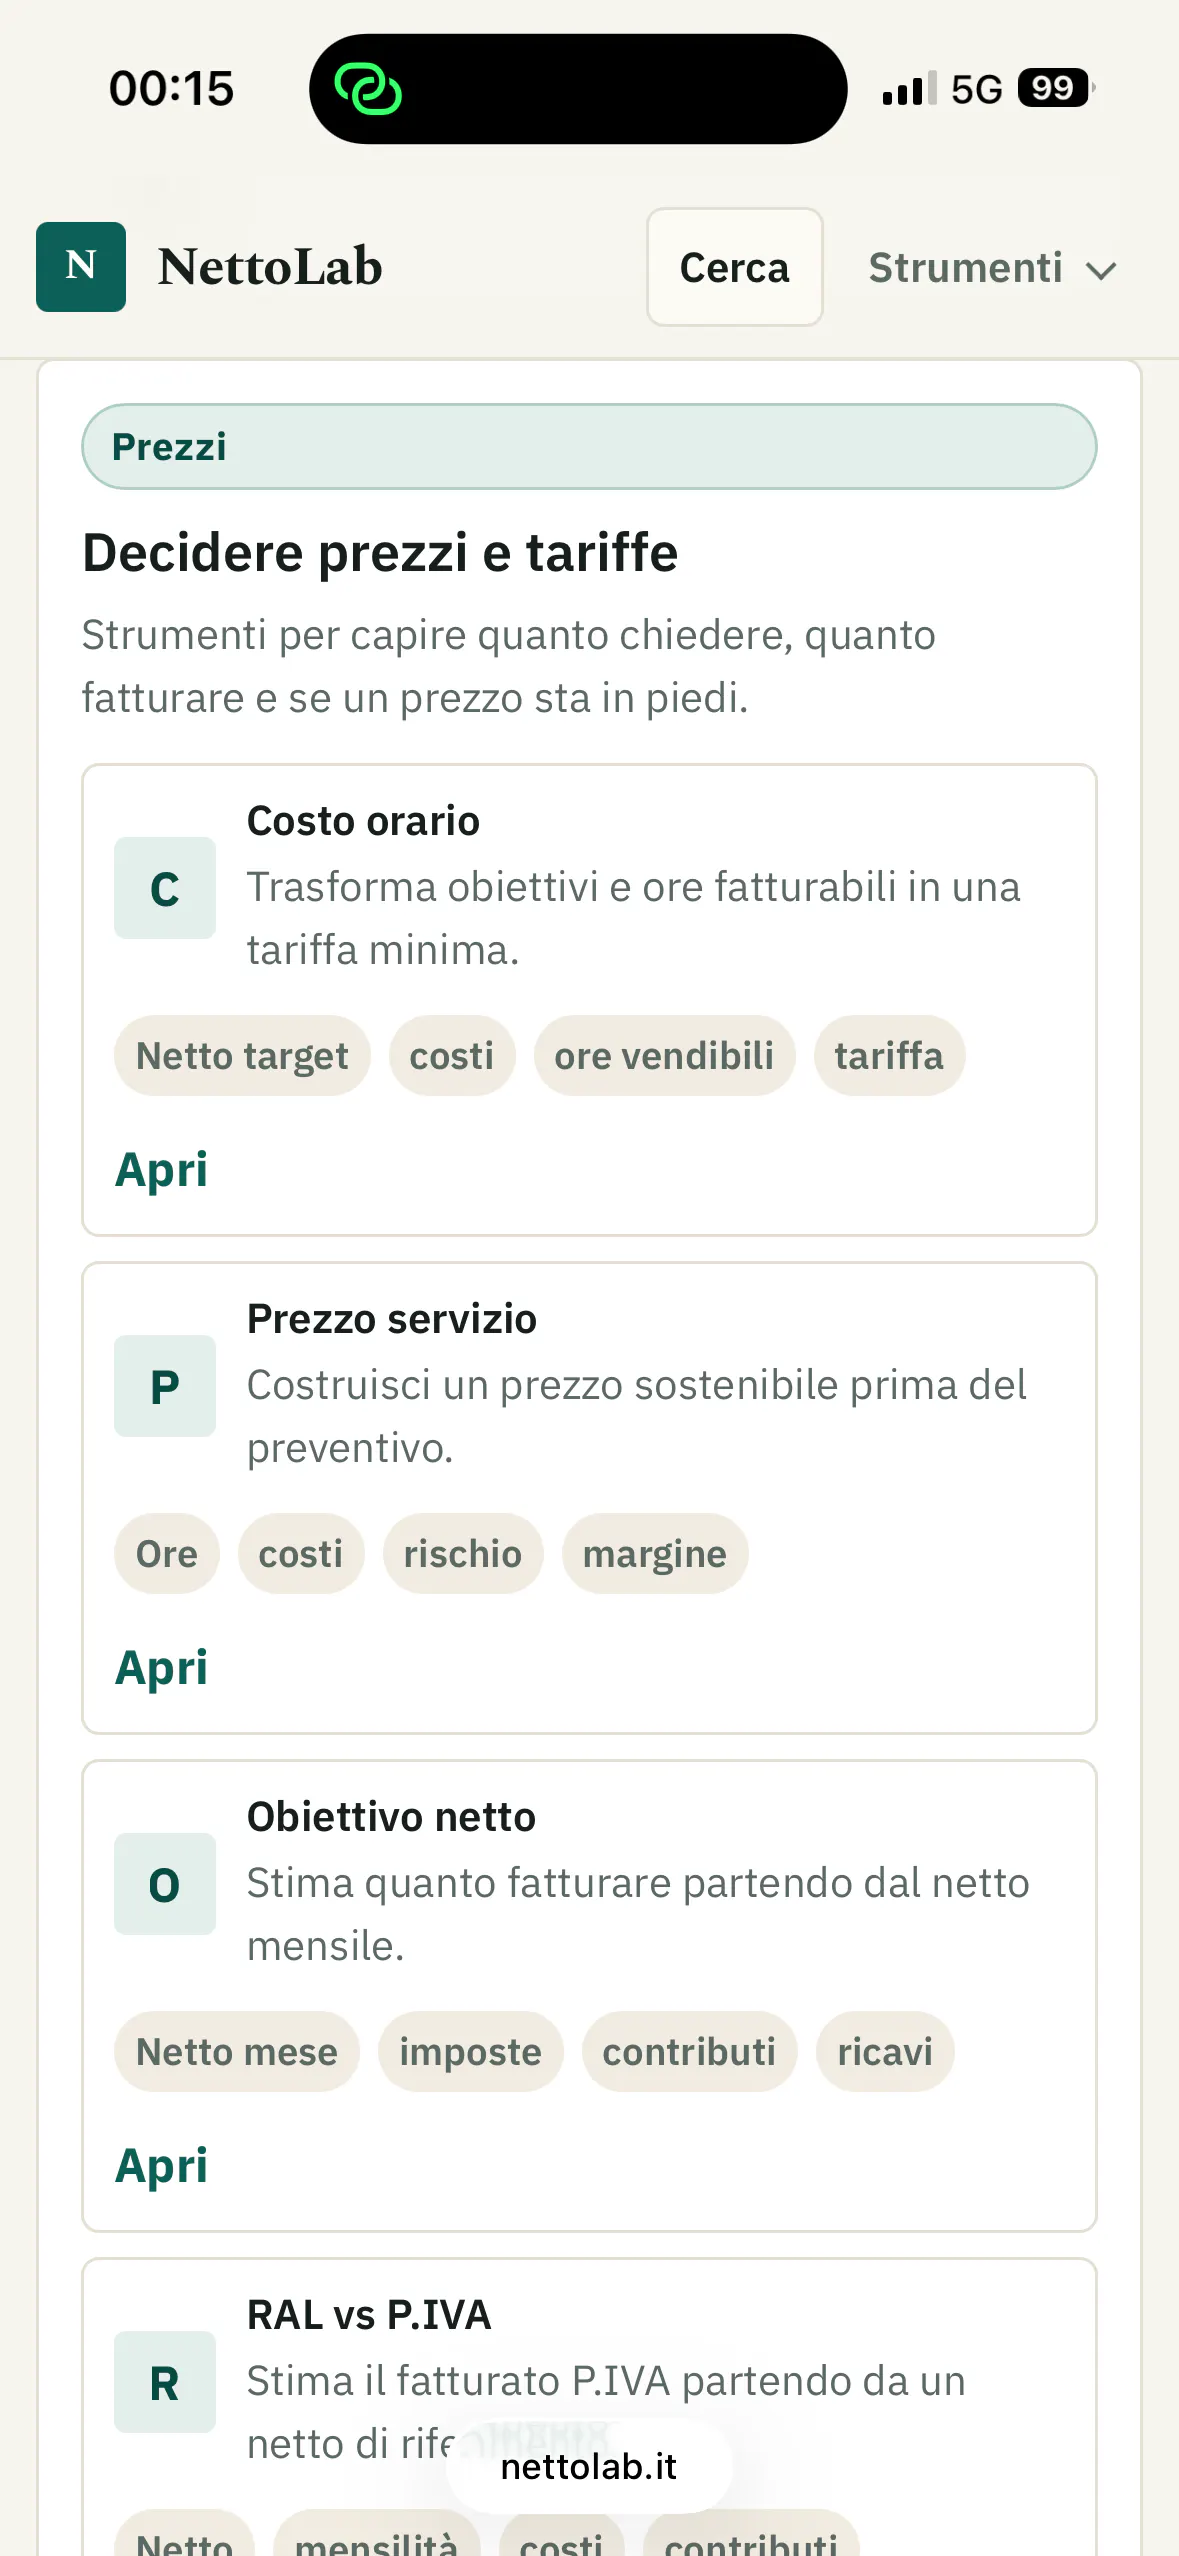
Task: Expand the Strumenti dropdown menu
Action: [991, 268]
